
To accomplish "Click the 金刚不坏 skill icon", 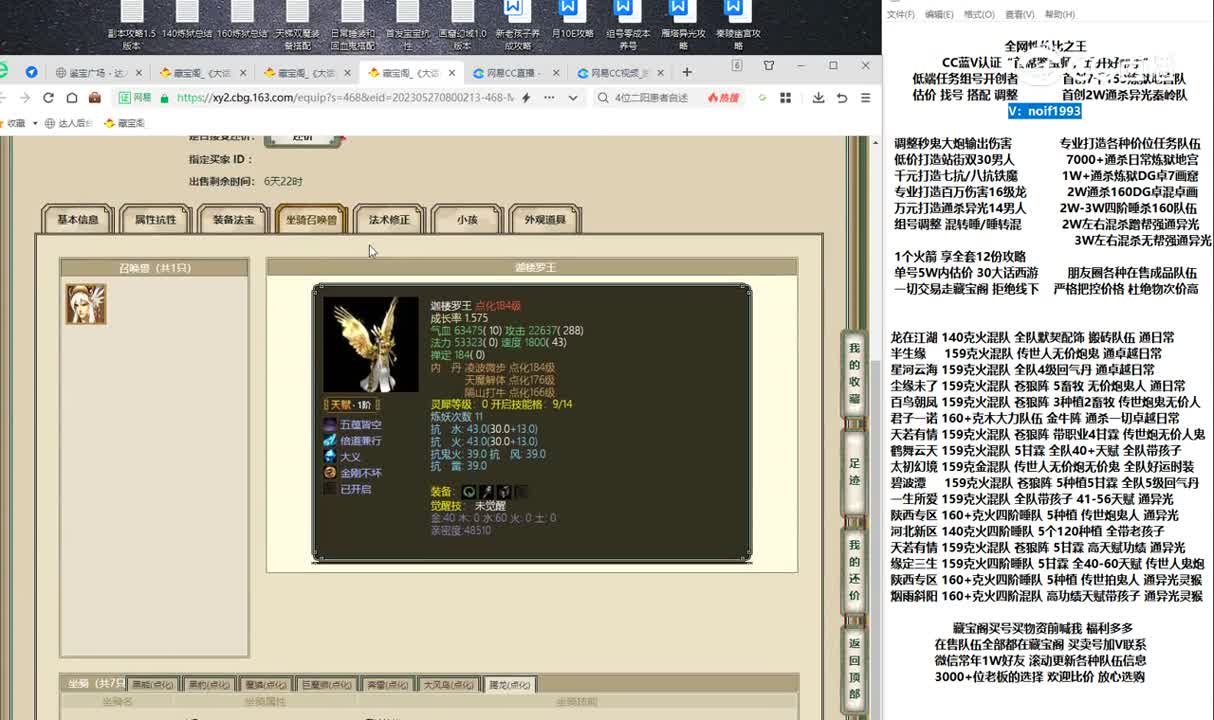I will point(330,473).
